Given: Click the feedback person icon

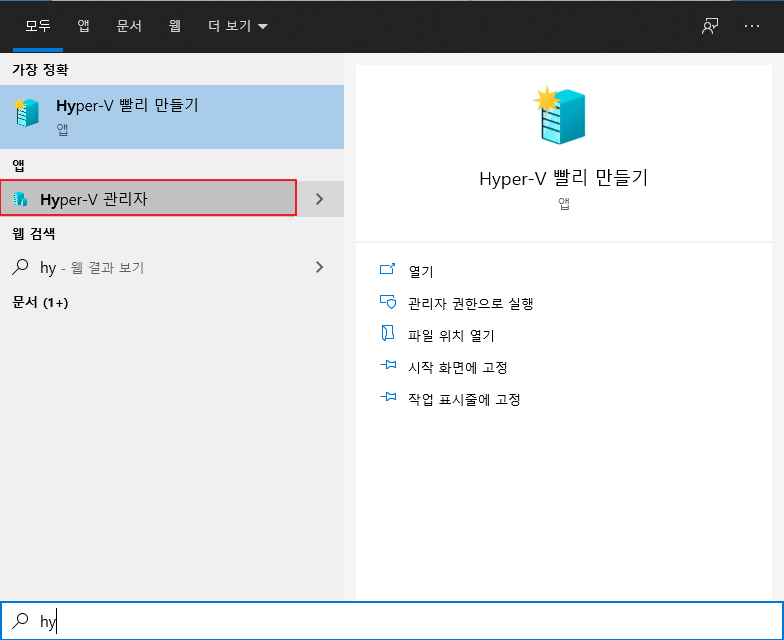Looking at the screenshot, I should tap(710, 26).
